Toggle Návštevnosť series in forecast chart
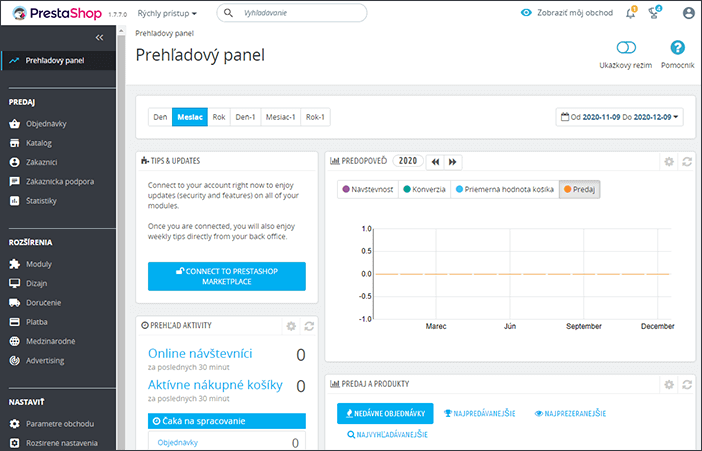Image resolution: width=702 pixels, height=451 pixels. tap(367, 189)
